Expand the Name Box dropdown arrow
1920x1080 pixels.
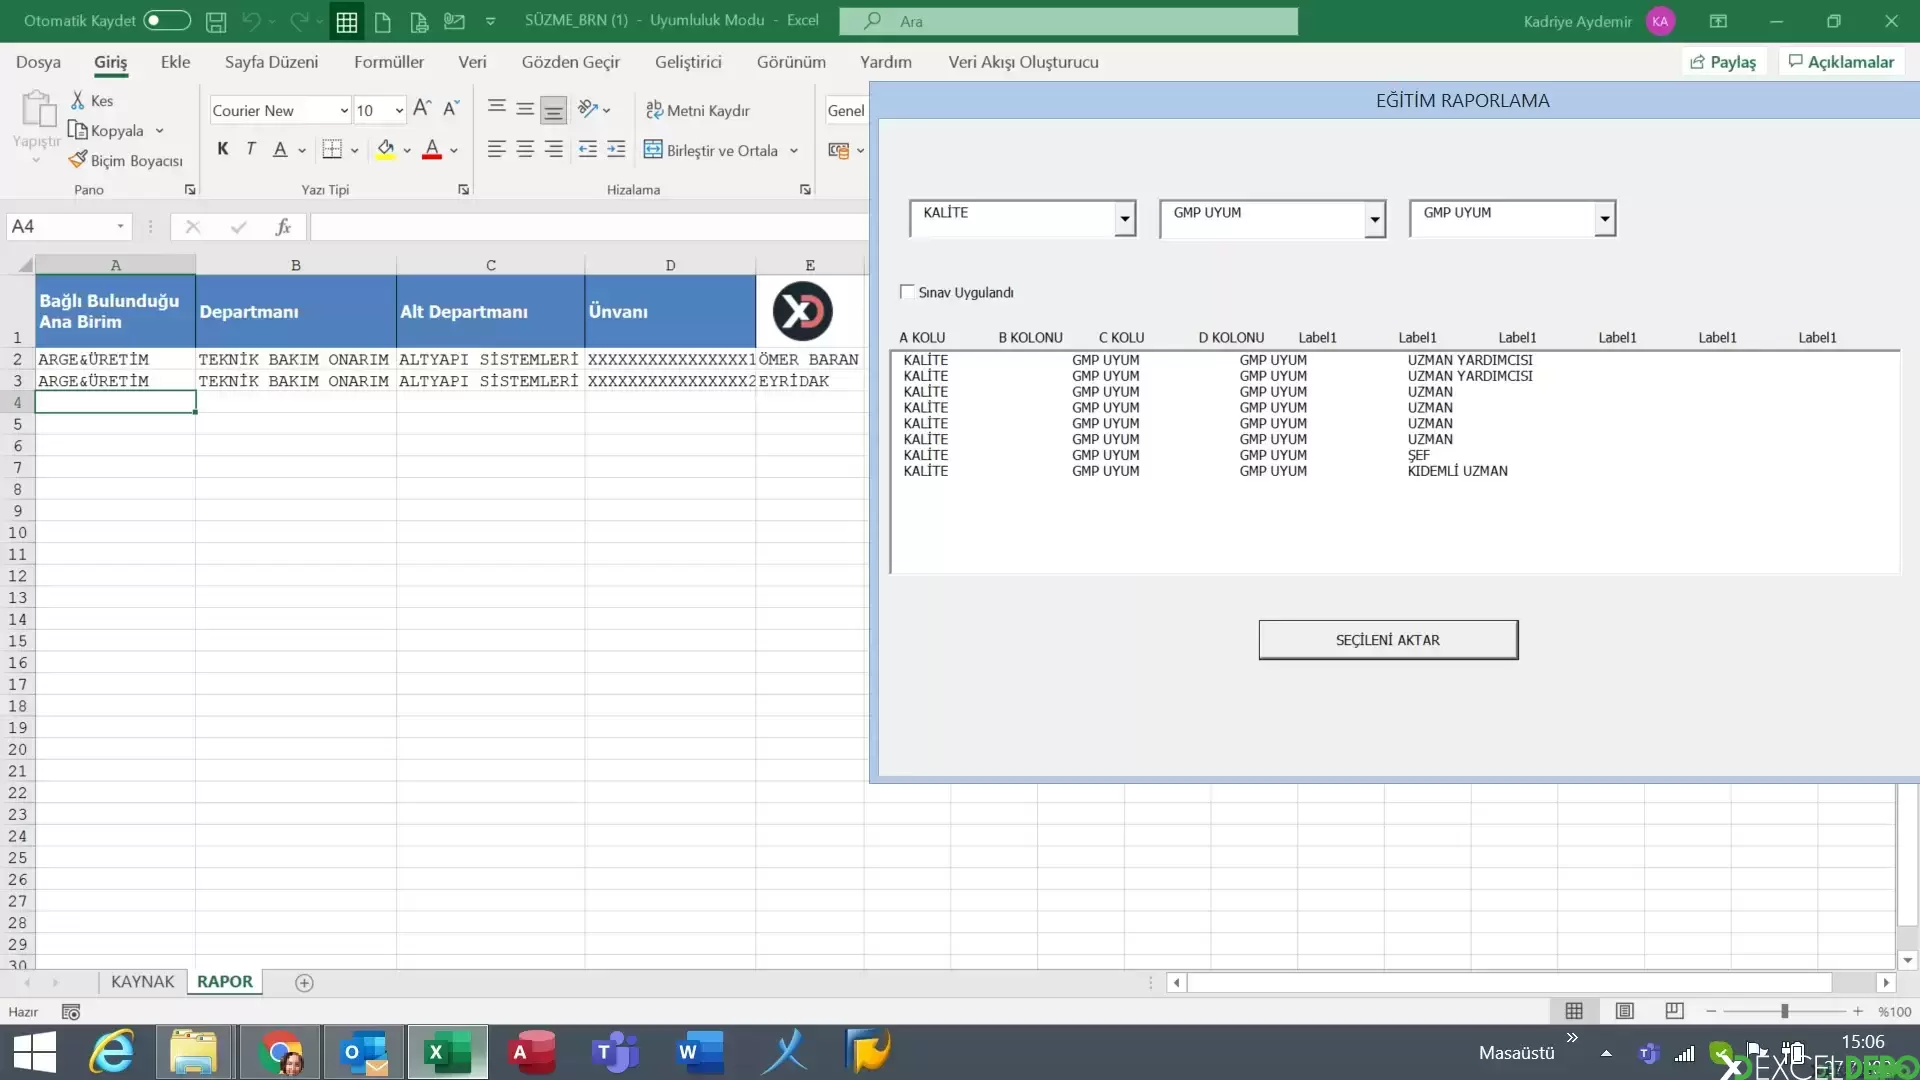120,227
